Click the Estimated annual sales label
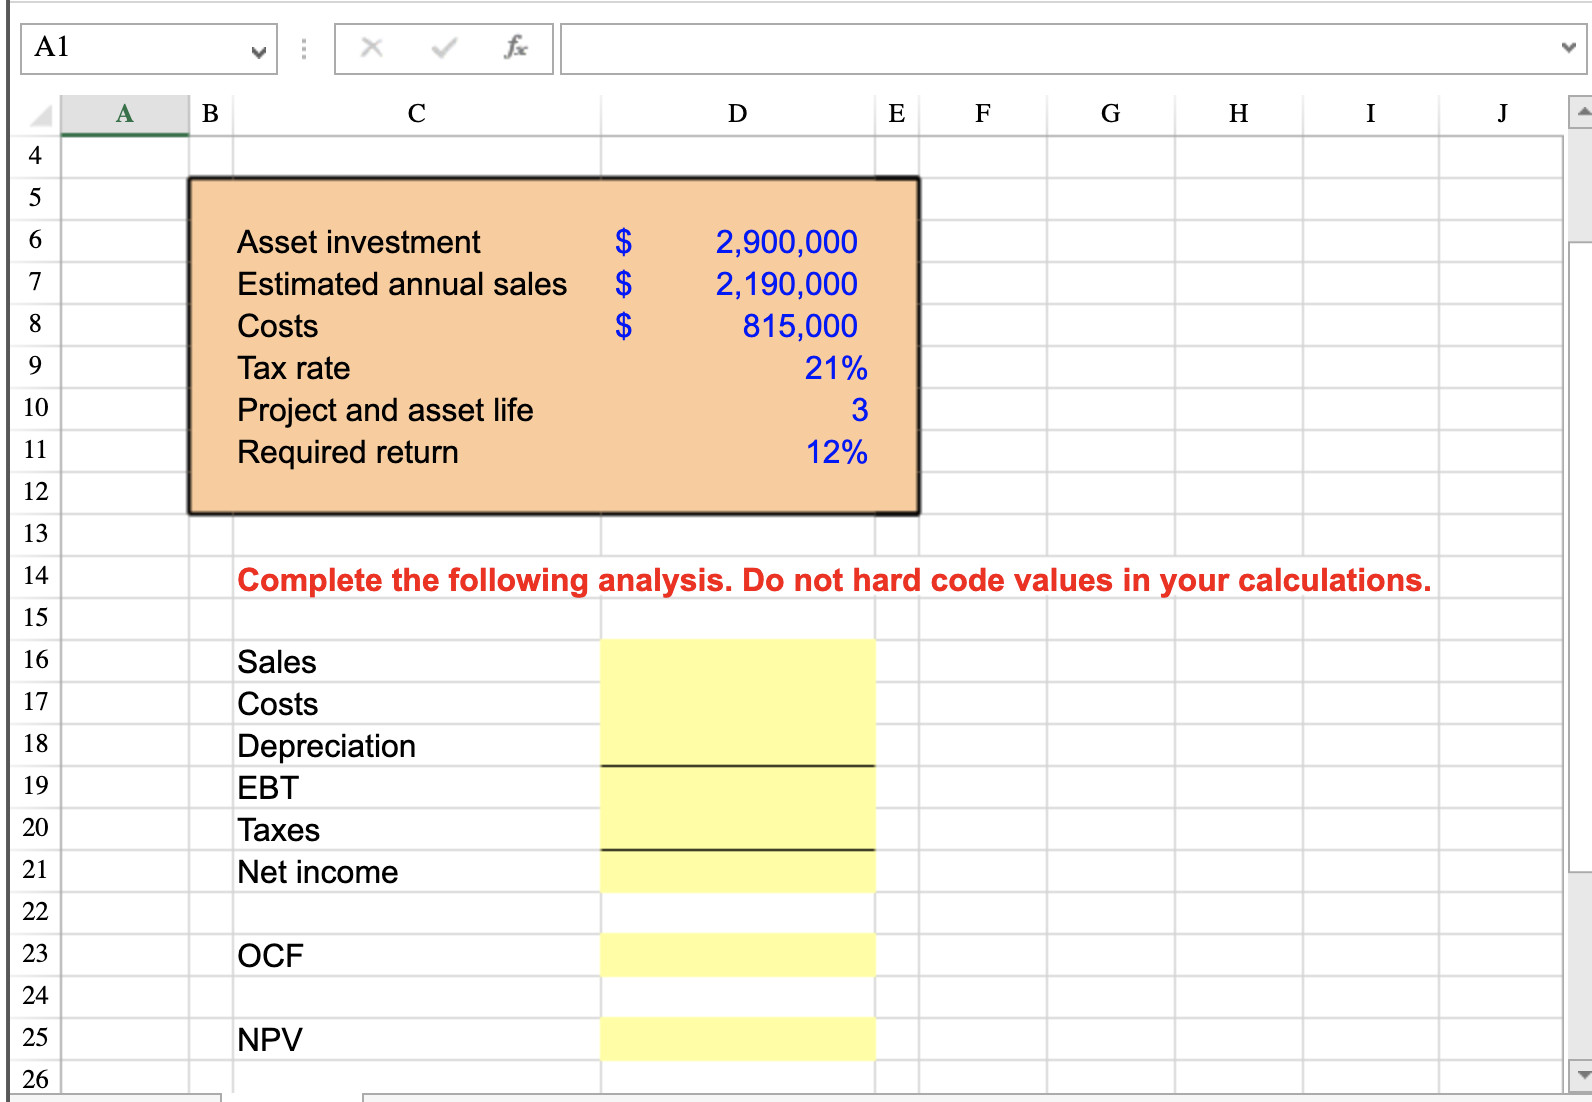1592x1102 pixels. pos(402,284)
